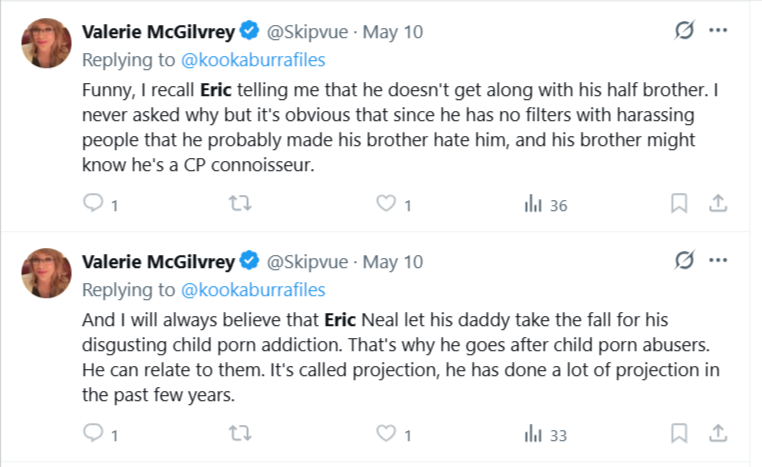
Task: Like the first tweet
Action: coord(386,205)
